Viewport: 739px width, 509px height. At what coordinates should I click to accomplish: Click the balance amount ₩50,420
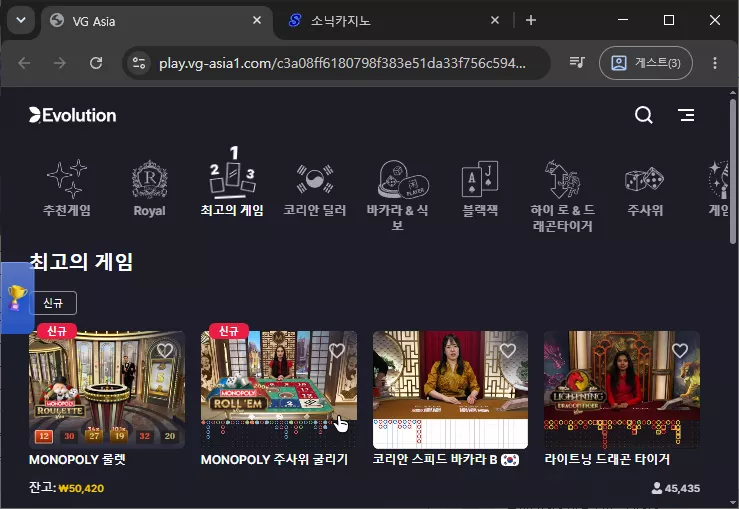81,488
